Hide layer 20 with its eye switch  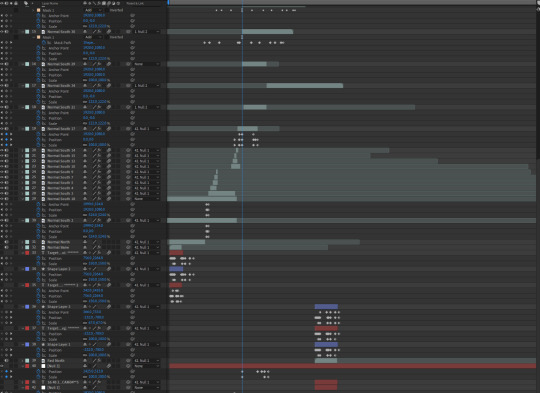tap(2, 150)
